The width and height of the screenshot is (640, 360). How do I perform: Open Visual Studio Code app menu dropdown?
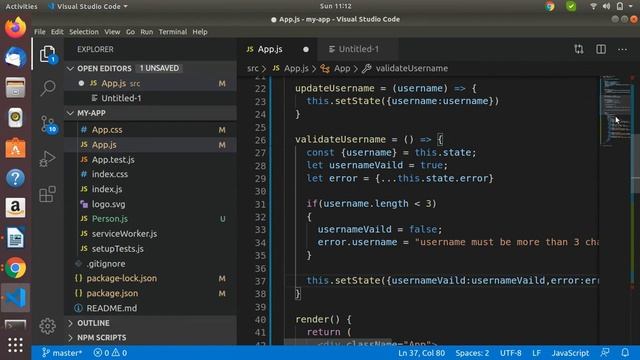(x=88, y=6)
